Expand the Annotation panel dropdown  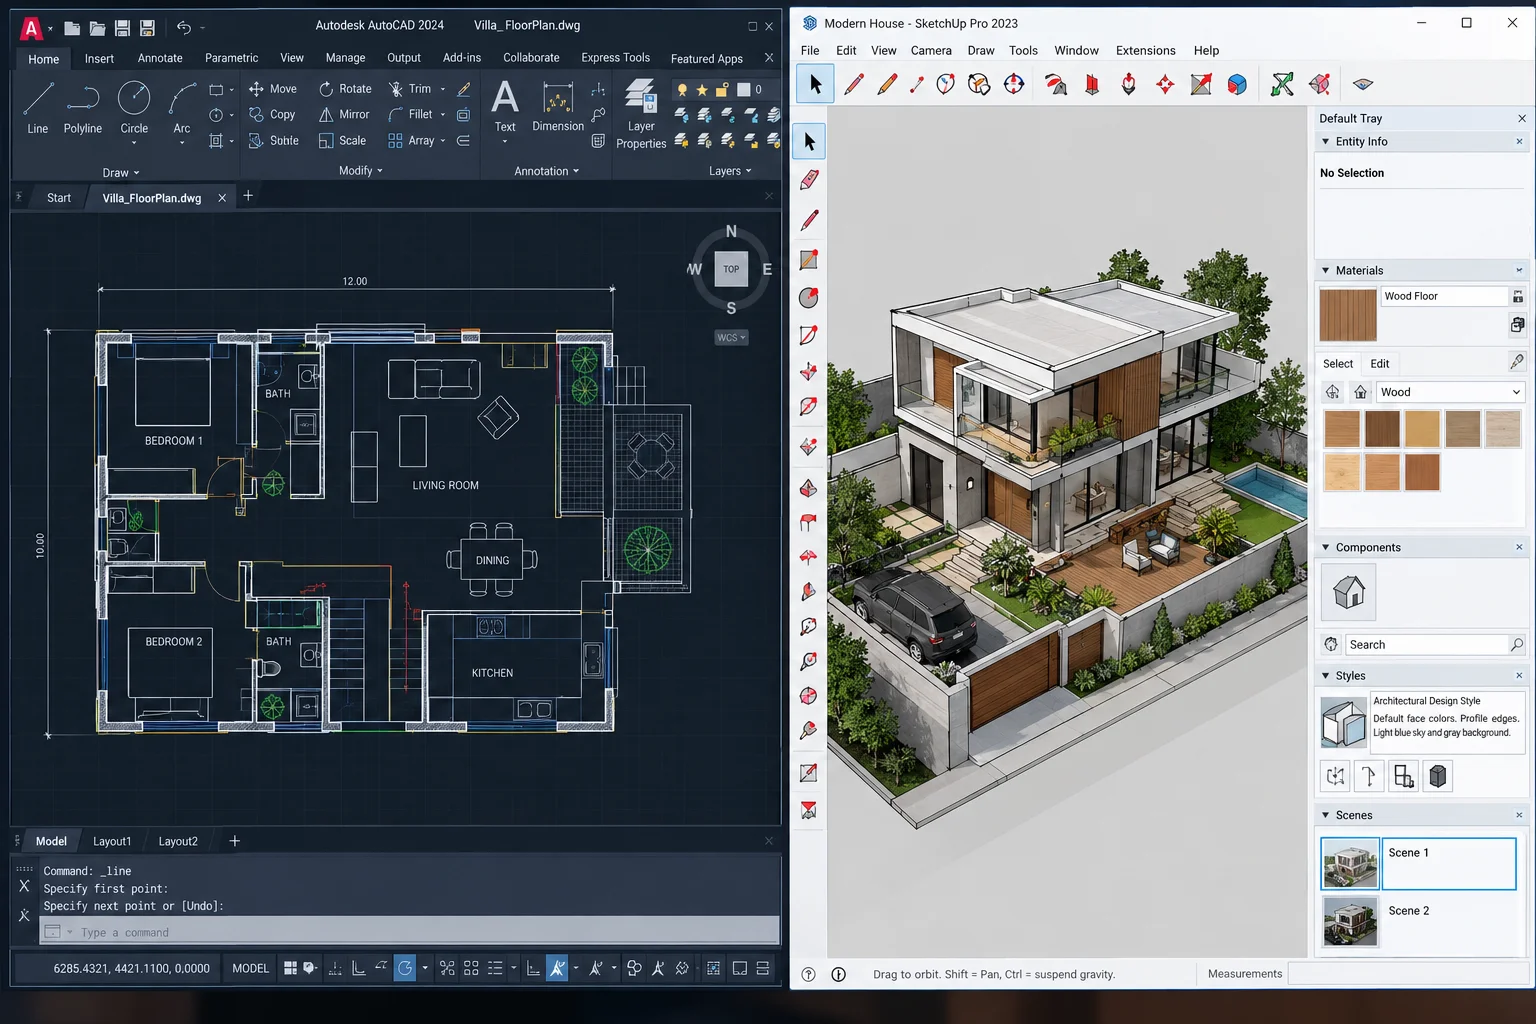click(x=547, y=171)
